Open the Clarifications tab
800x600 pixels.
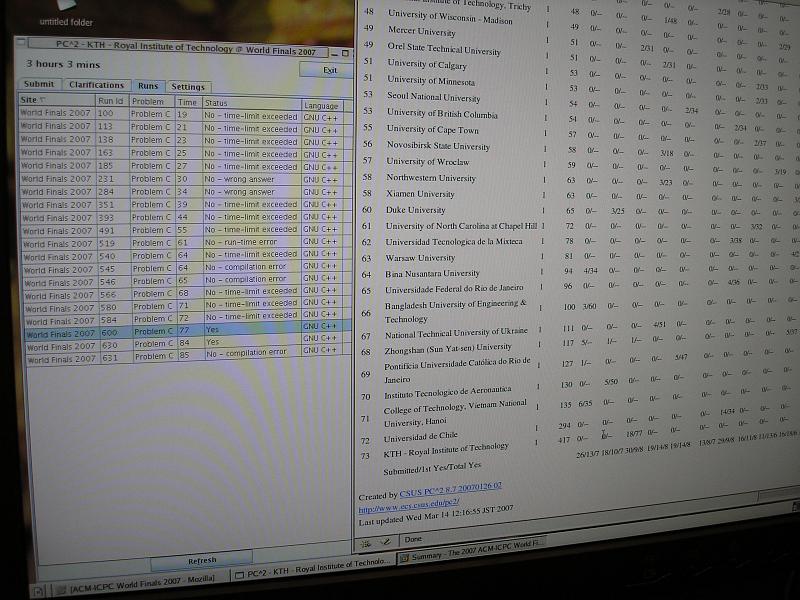click(x=96, y=85)
